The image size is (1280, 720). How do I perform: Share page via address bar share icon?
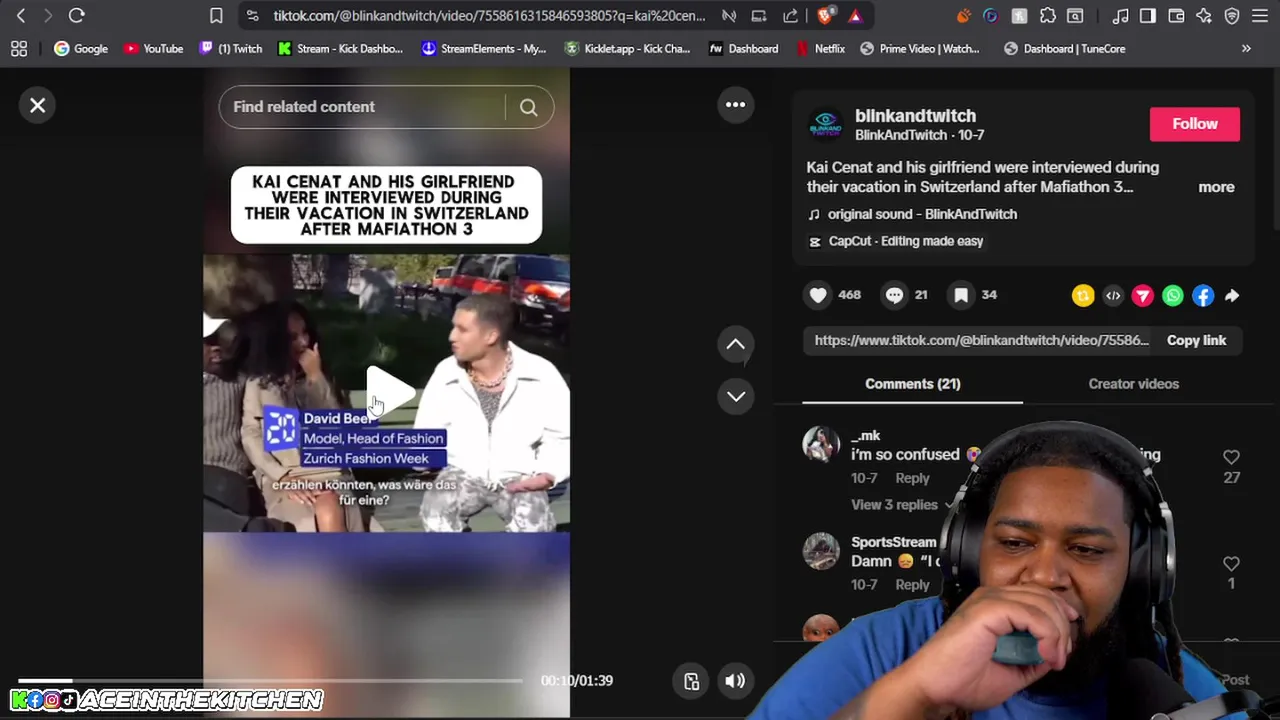[x=790, y=15]
